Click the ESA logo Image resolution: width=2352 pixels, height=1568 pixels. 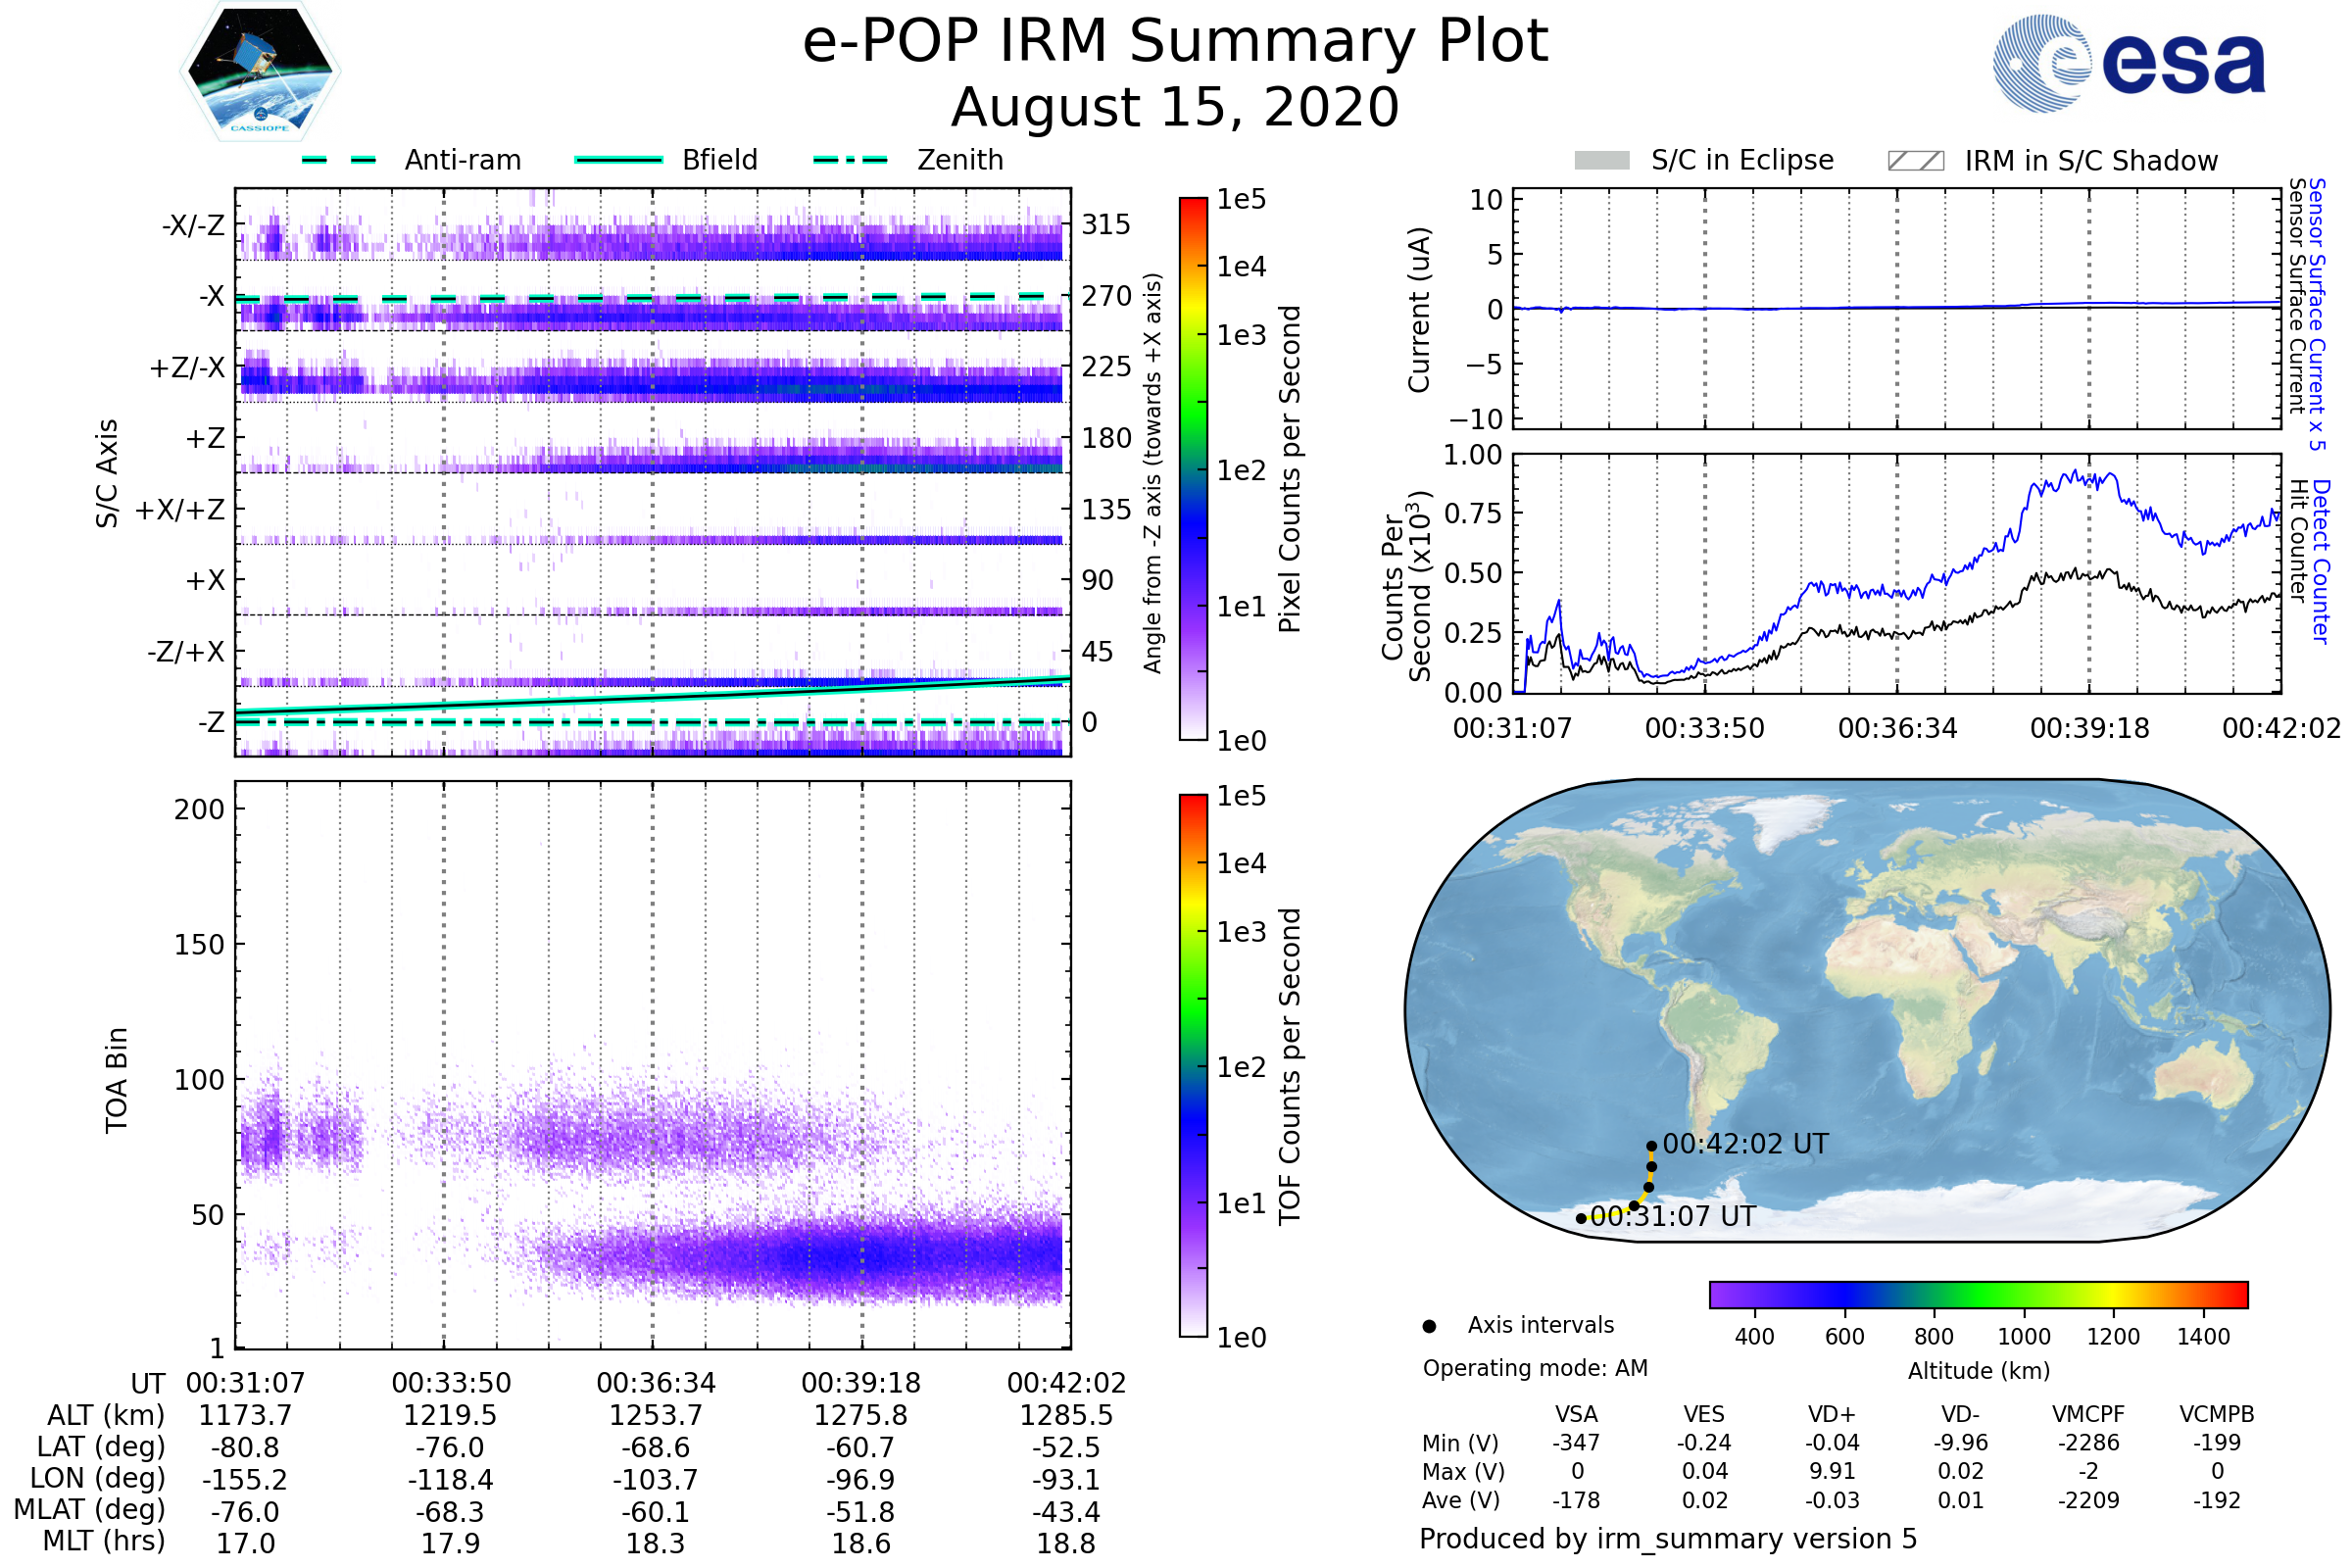[x=2130, y=62]
